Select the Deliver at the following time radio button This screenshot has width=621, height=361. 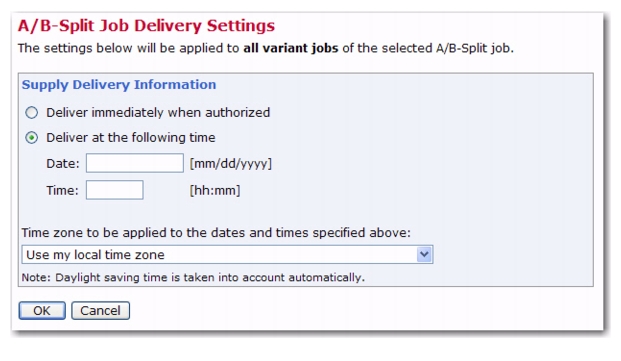pyautogui.click(x=32, y=138)
